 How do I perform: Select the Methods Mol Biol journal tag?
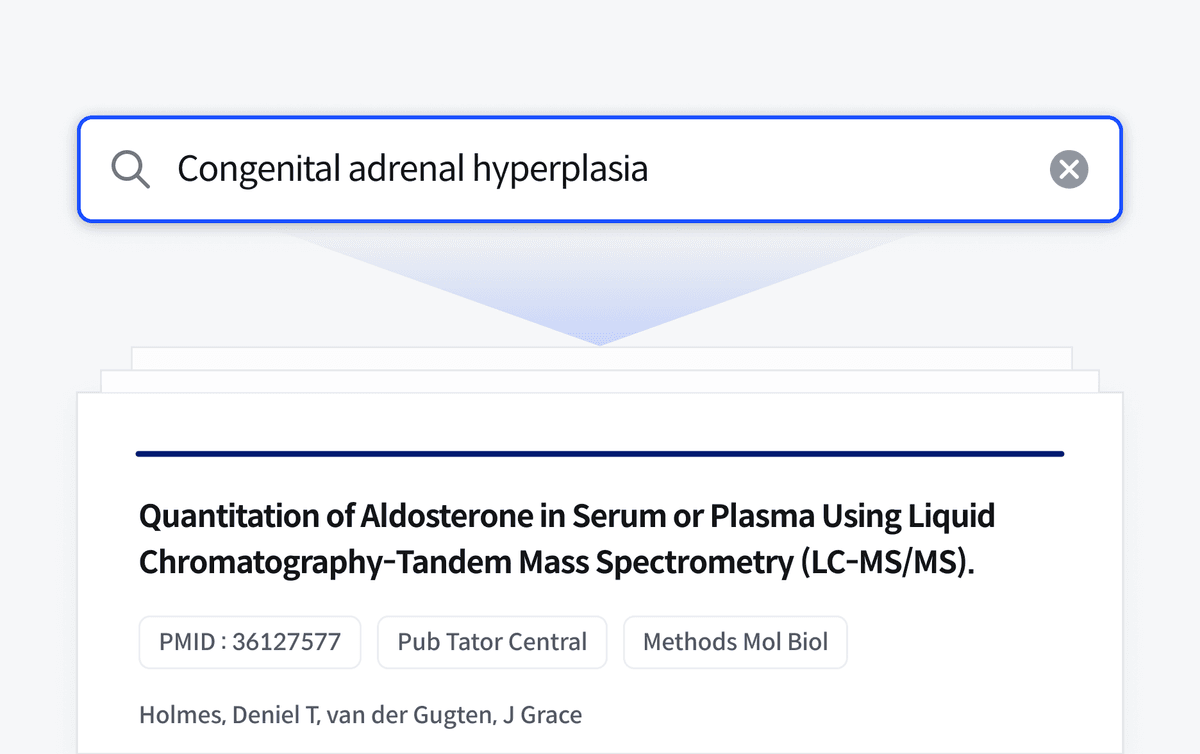click(x=735, y=642)
